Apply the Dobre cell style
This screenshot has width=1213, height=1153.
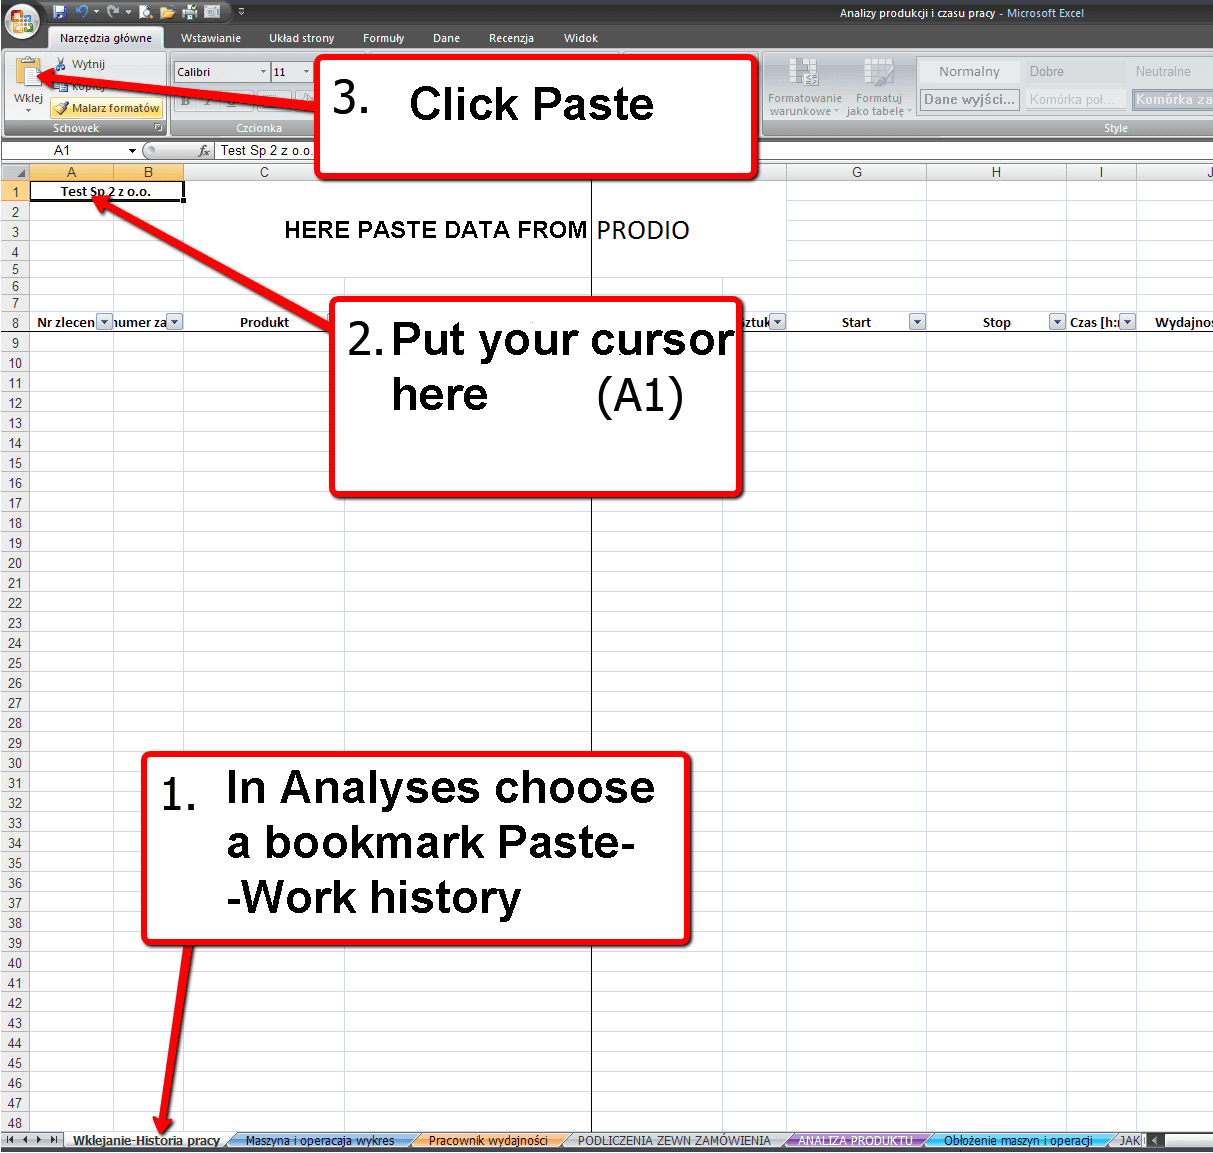point(1047,71)
